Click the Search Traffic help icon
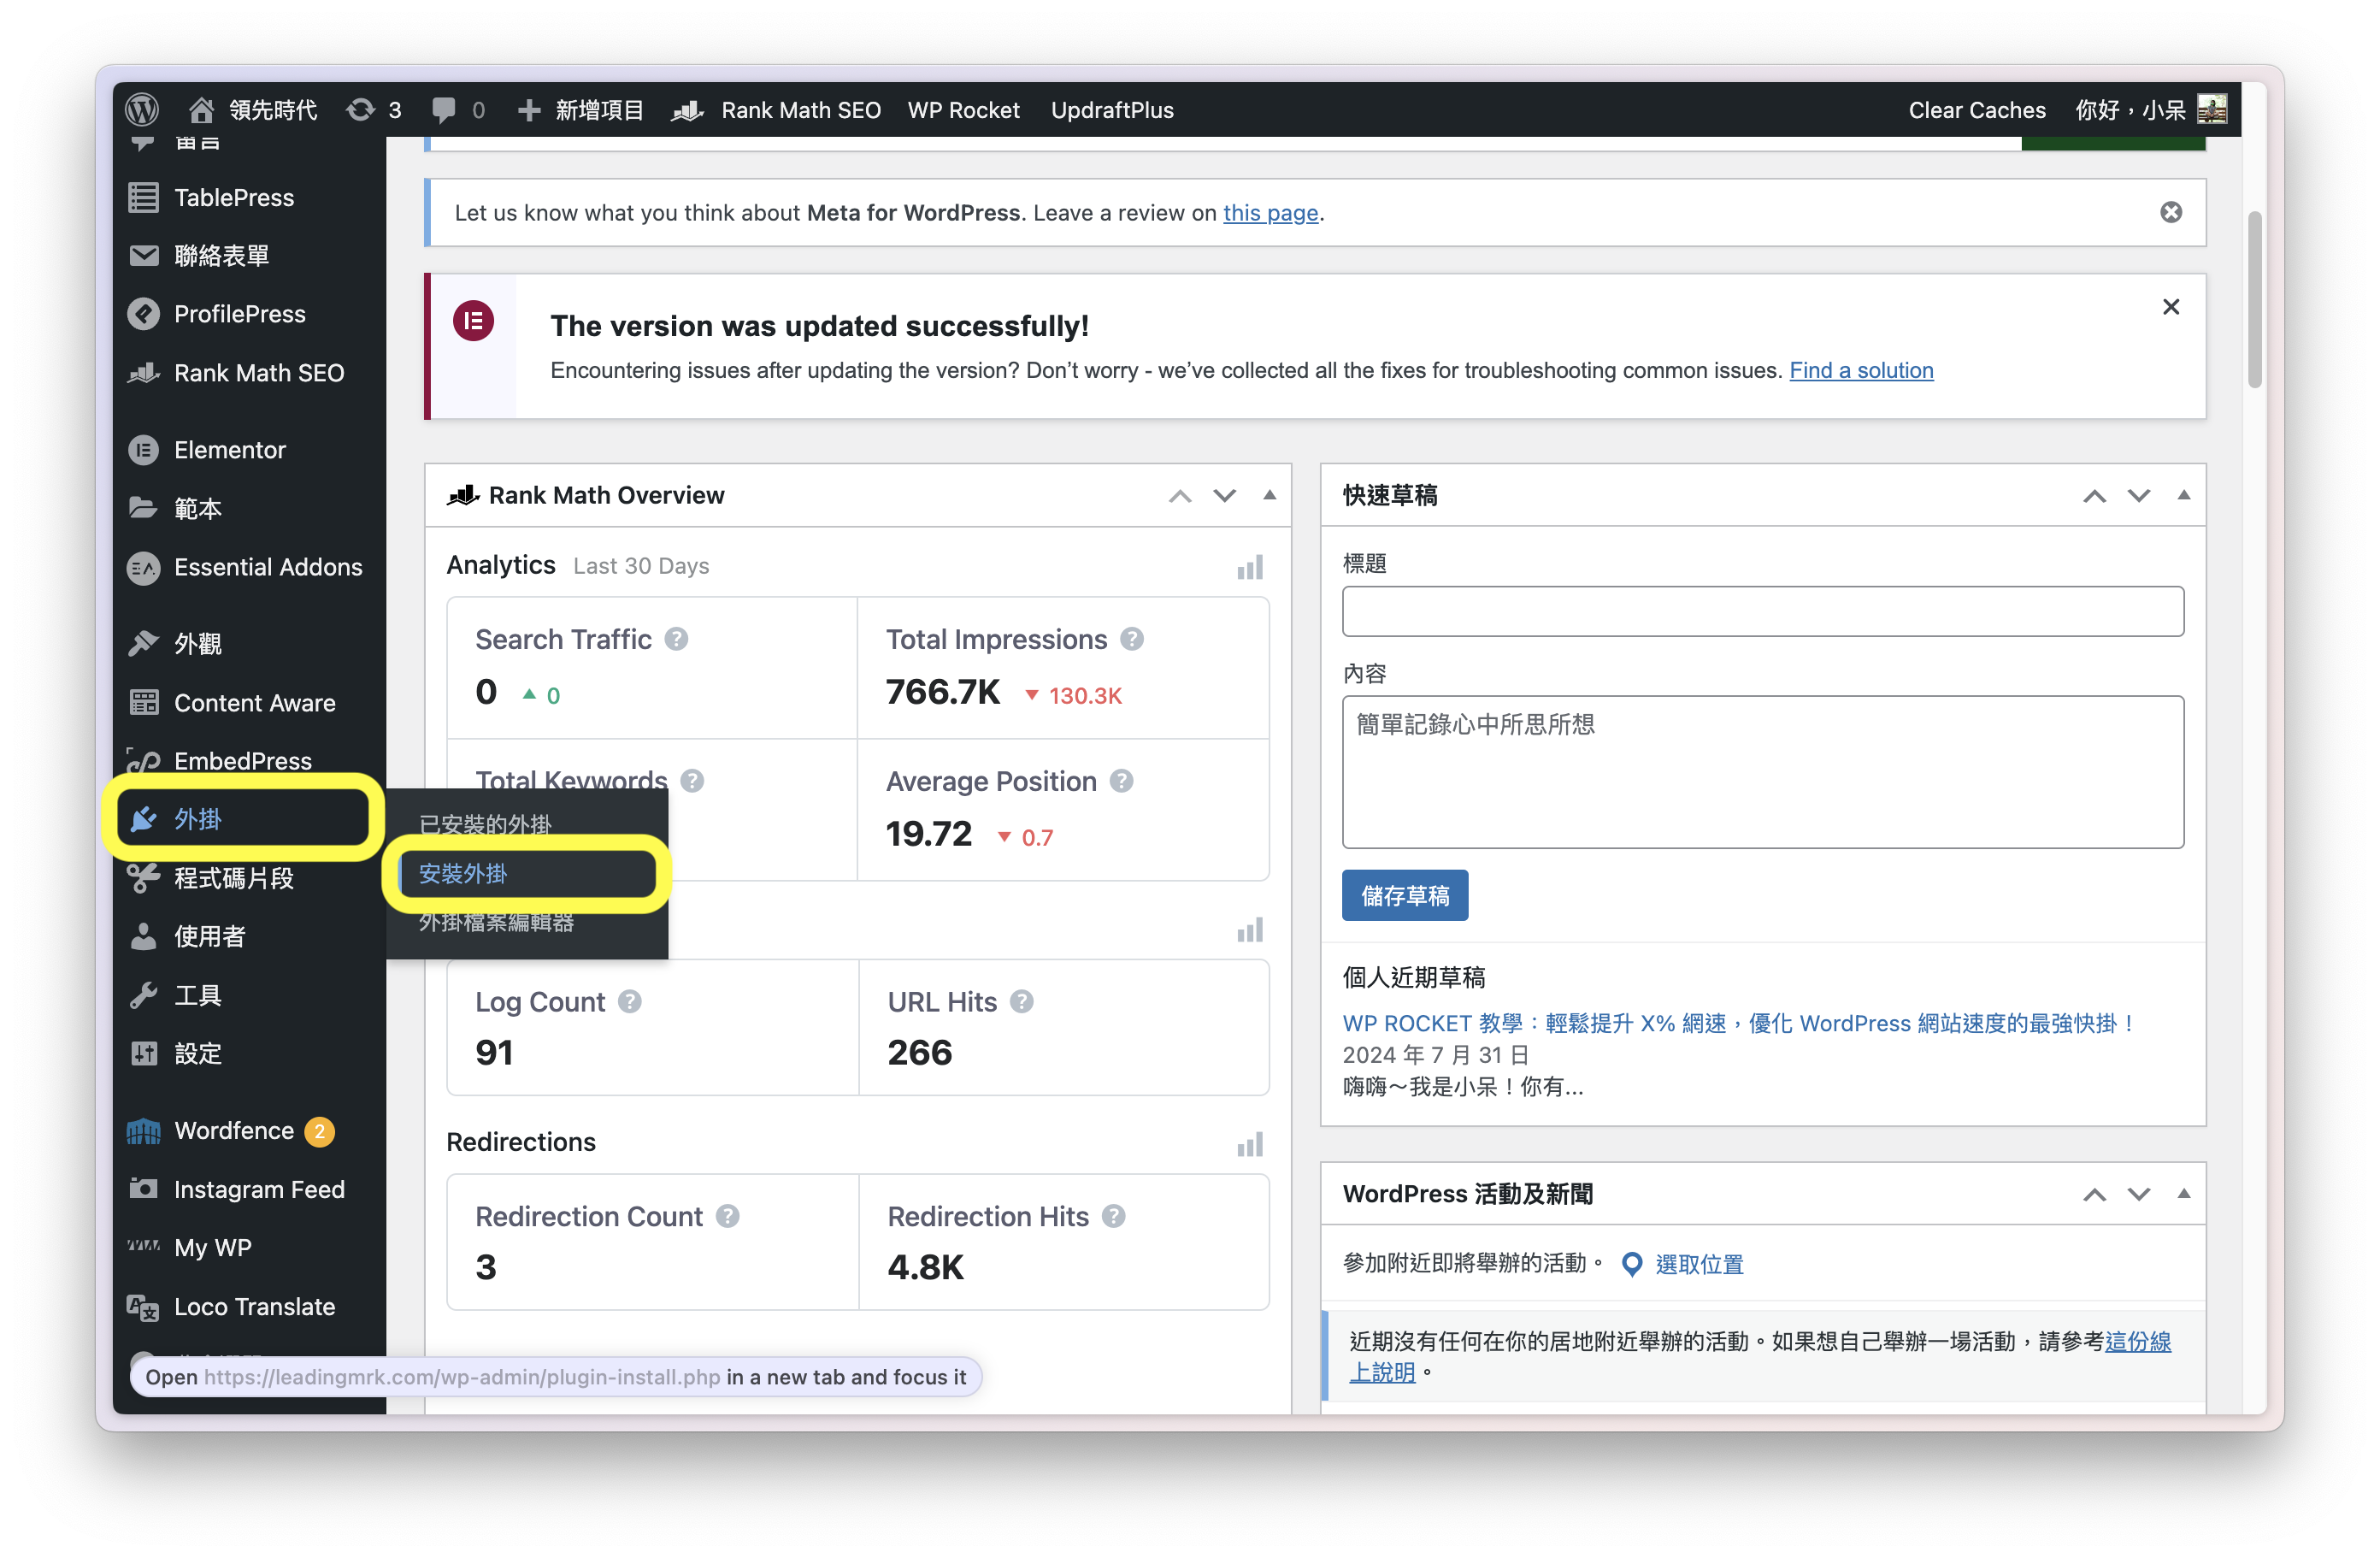The width and height of the screenshot is (2380, 1558). (677, 639)
